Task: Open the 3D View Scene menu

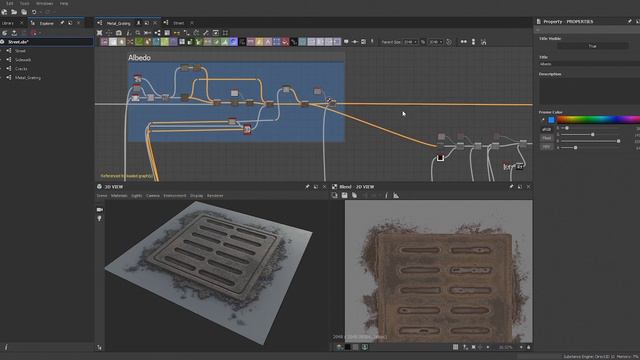Action: (x=102, y=196)
